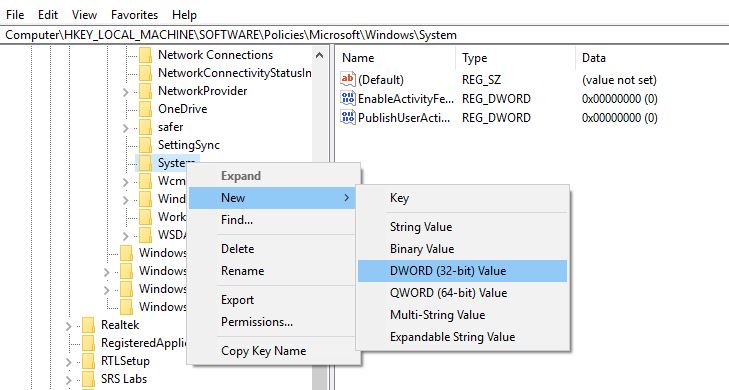
Task: Choose Export from the context menu
Action: pos(273,300)
